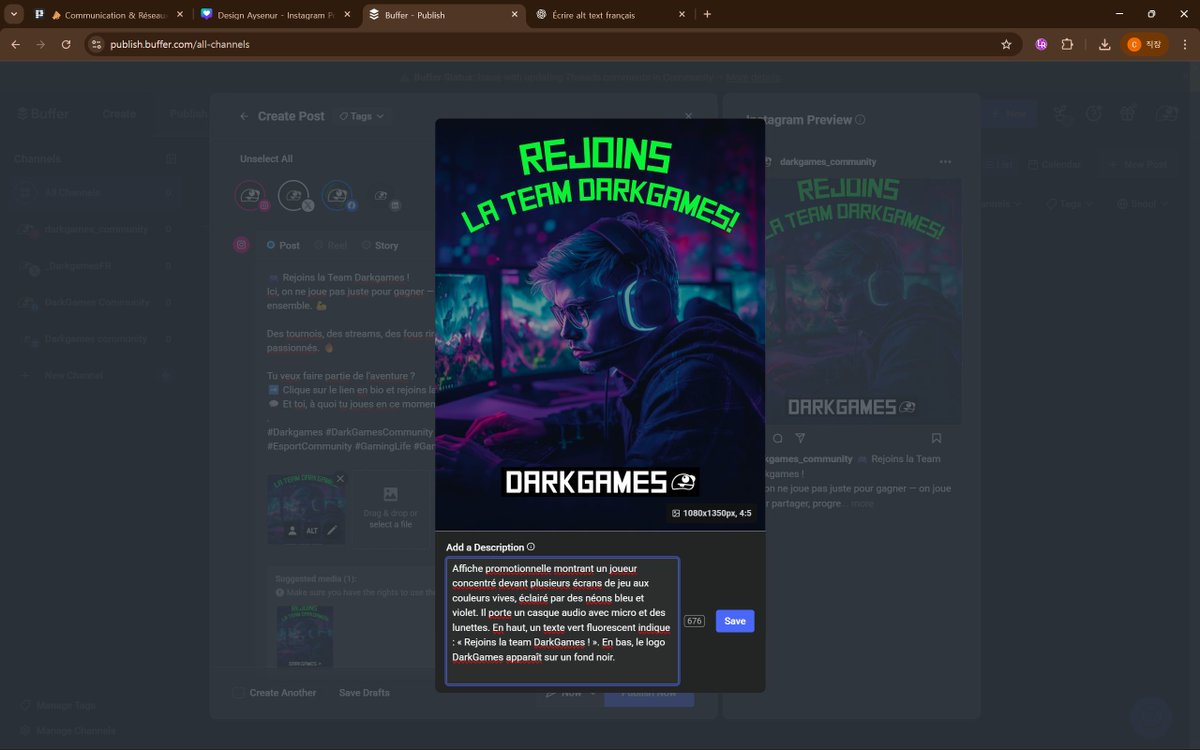Open browser downloads icon
1200x750 pixels.
[1104, 44]
